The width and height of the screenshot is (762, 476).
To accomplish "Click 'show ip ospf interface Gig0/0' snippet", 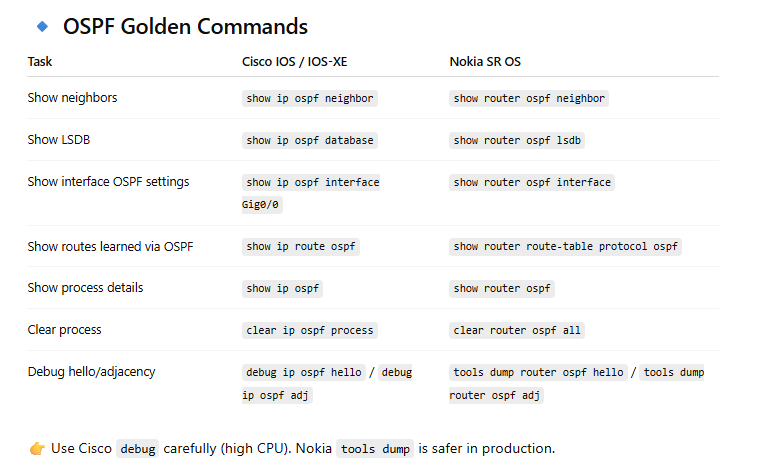I will pos(311,193).
